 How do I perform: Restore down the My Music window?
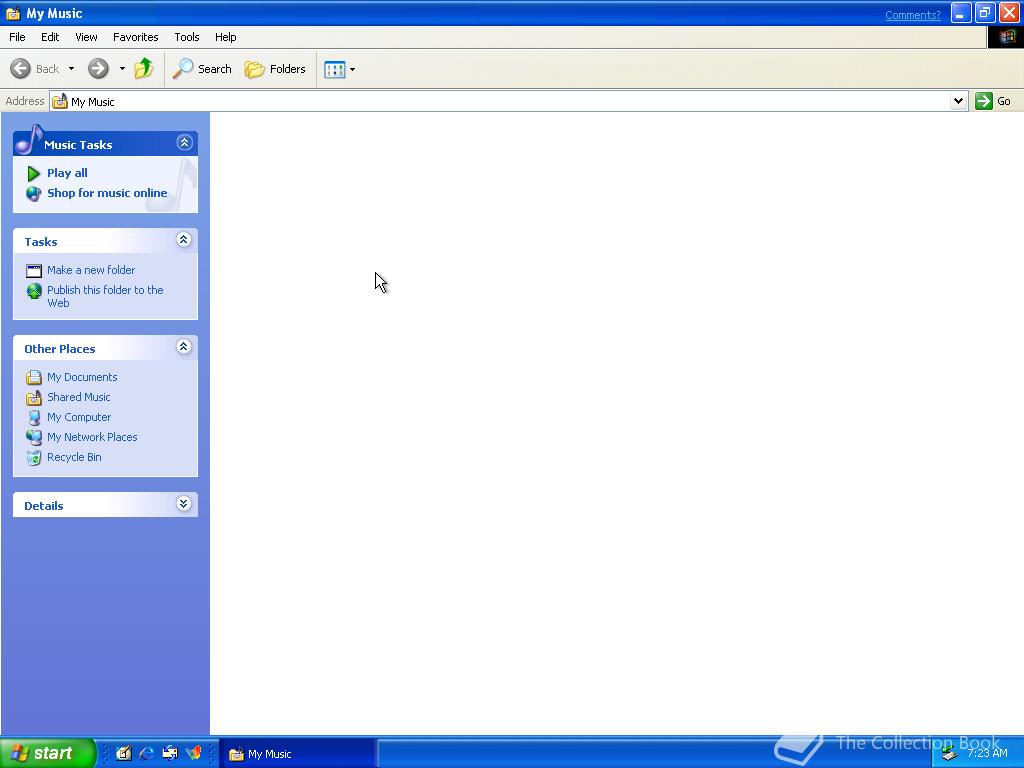(985, 13)
